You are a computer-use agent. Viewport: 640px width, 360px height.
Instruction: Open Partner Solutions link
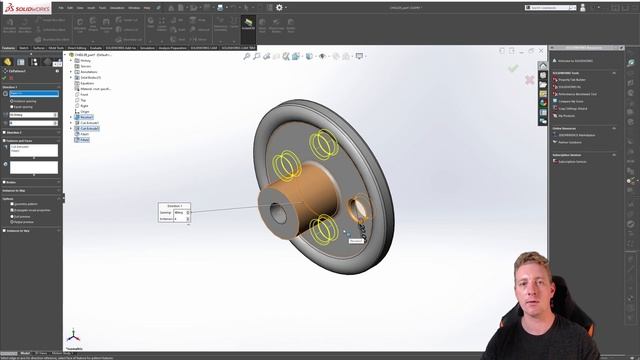tap(570, 142)
